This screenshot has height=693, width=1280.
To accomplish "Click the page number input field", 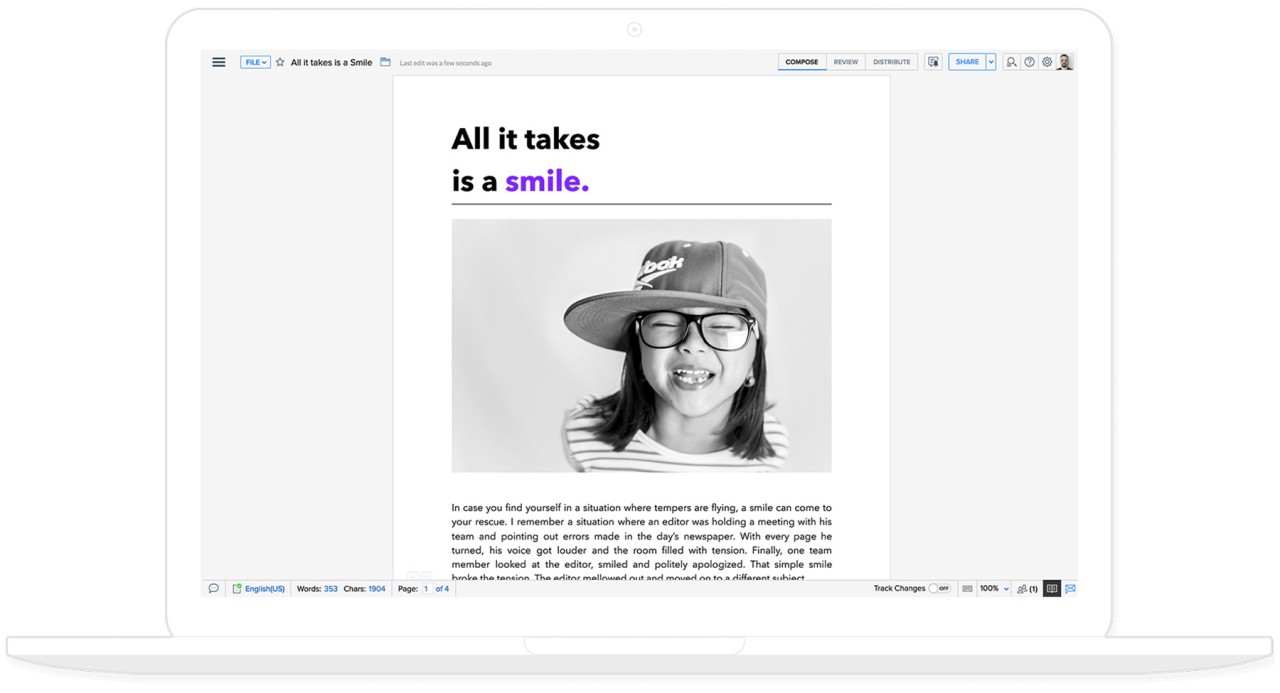I will click(x=426, y=589).
